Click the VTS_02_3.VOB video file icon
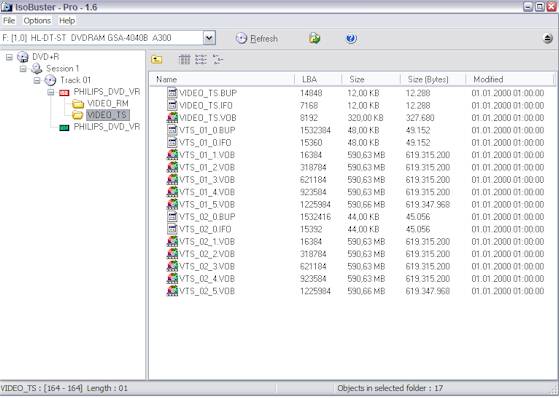The image size is (560, 398). tap(172, 267)
